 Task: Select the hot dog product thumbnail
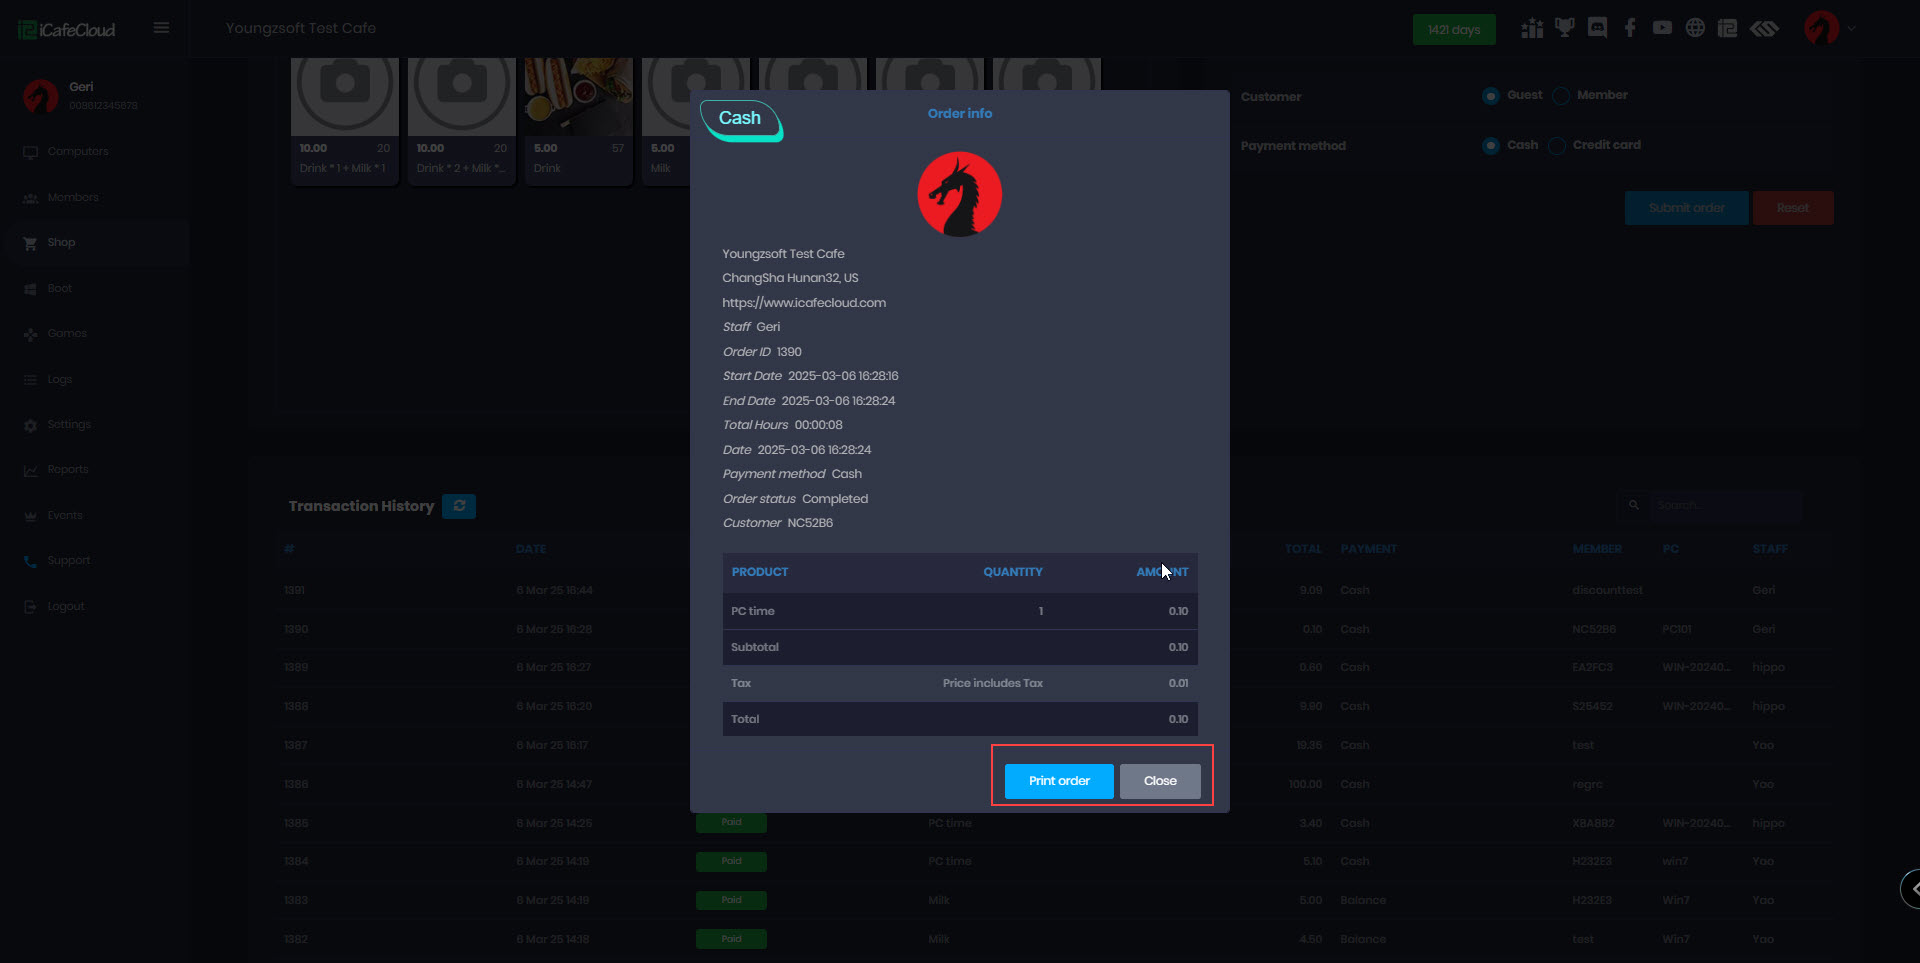(578, 97)
